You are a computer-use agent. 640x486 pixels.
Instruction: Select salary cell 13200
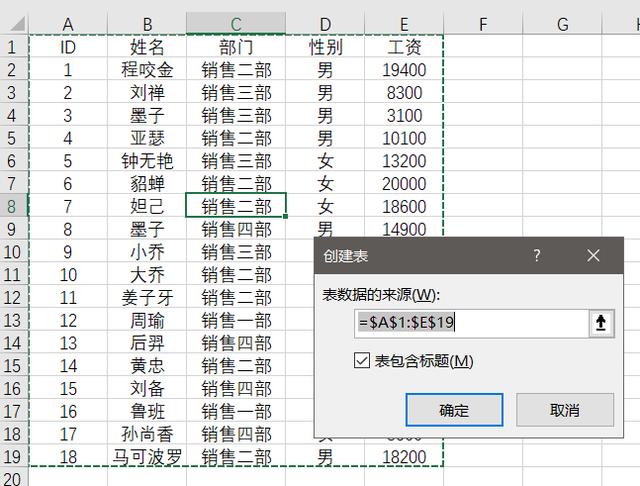[x=404, y=161]
